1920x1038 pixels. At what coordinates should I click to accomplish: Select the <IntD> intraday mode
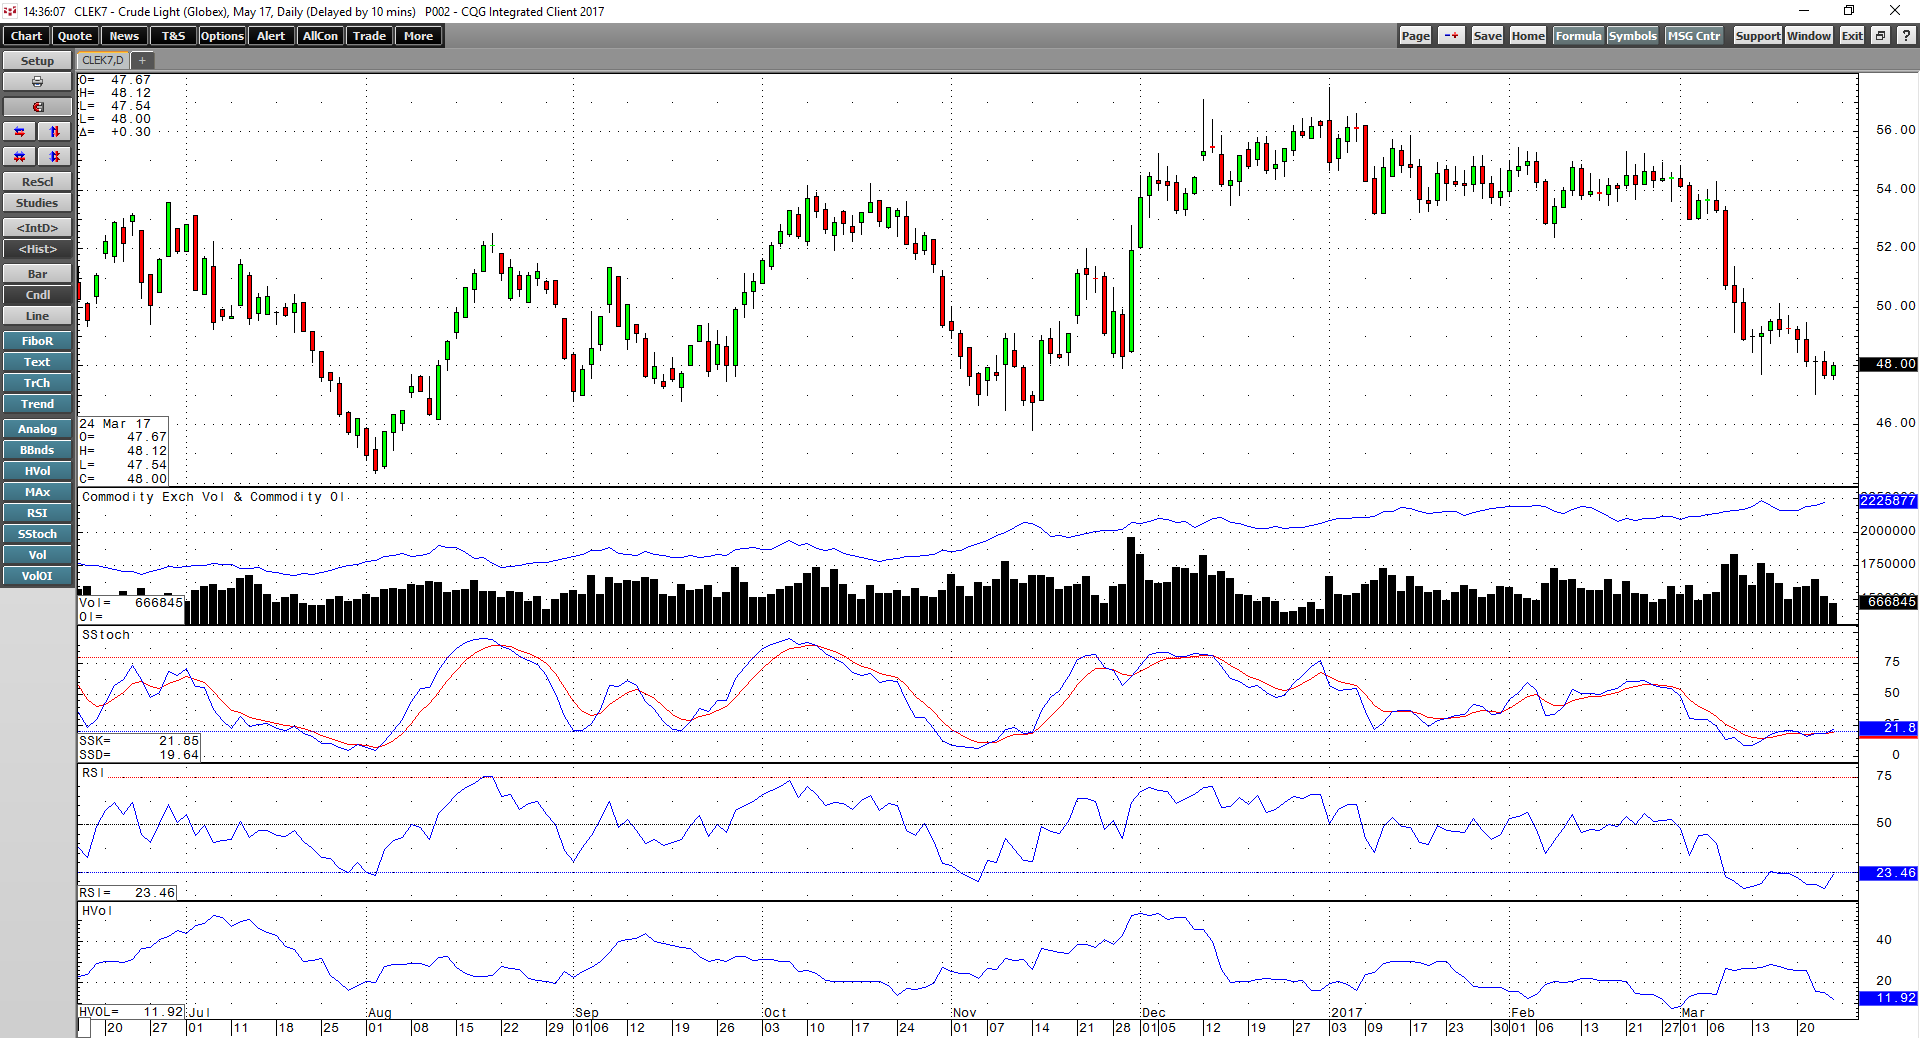coord(37,228)
